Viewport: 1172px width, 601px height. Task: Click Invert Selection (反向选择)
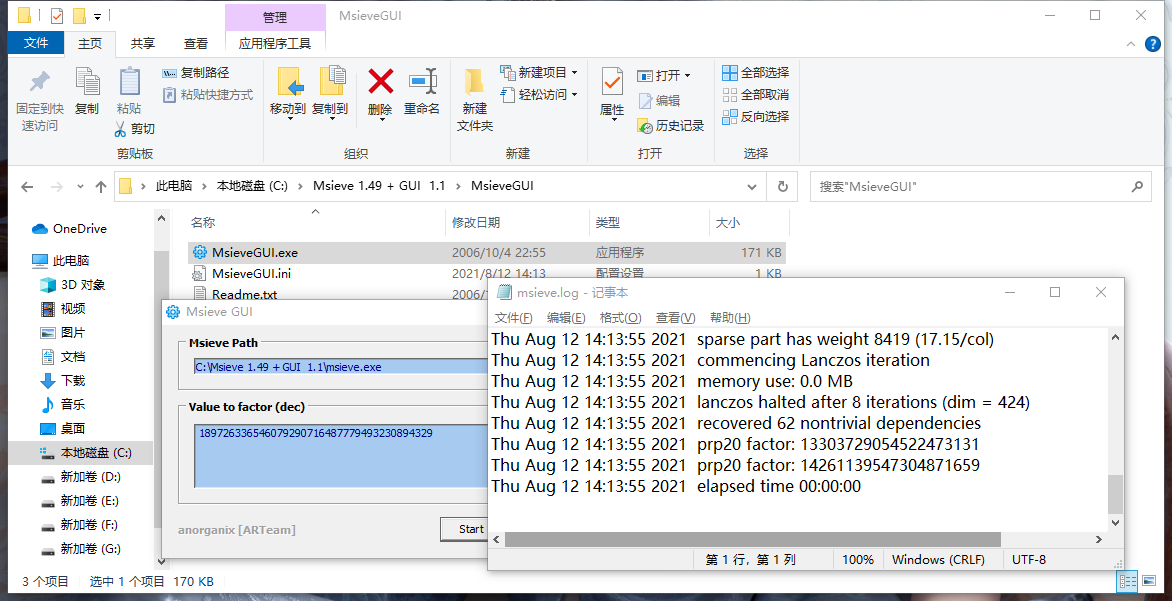click(756, 117)
